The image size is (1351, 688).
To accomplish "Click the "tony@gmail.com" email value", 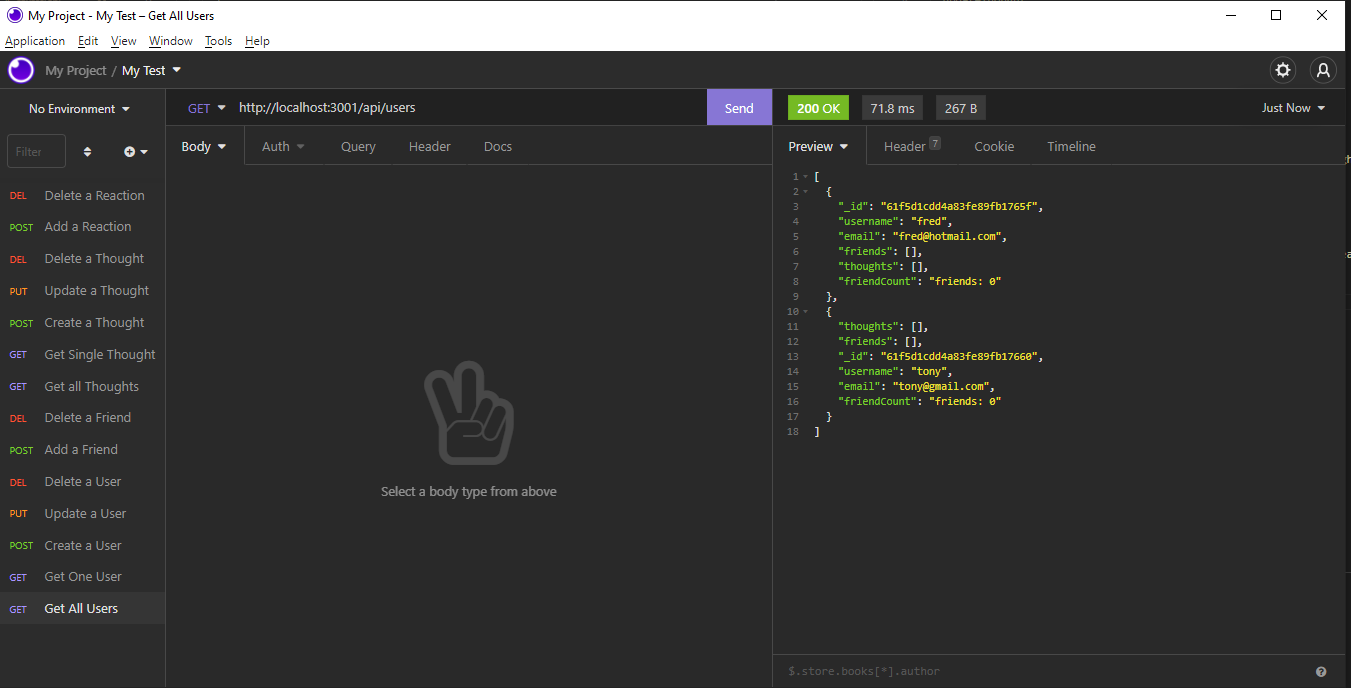I will (x=940, y=387).
